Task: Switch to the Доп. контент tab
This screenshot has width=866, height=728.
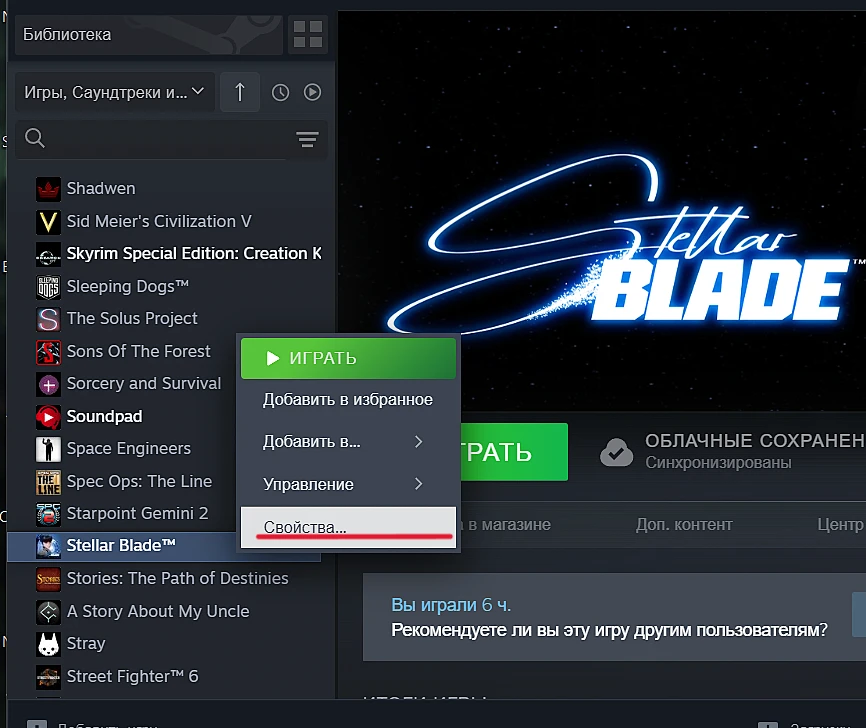Action: tap(684, 524)
